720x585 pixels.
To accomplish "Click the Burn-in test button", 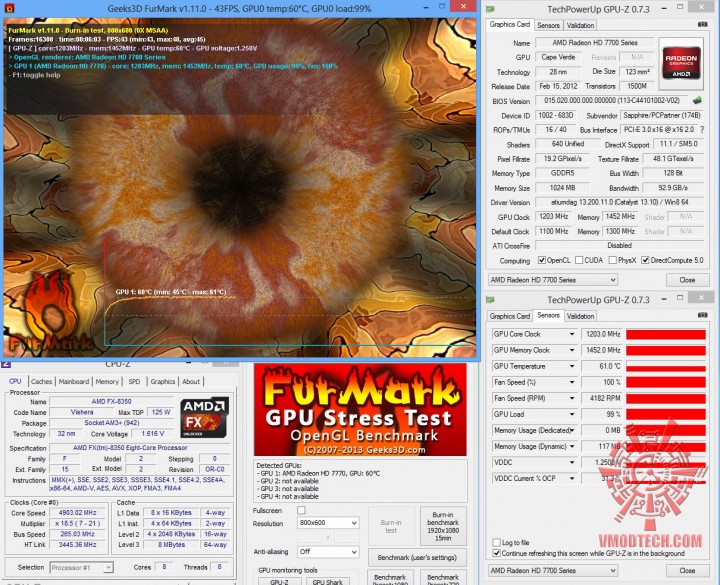I will coord(391,526).
